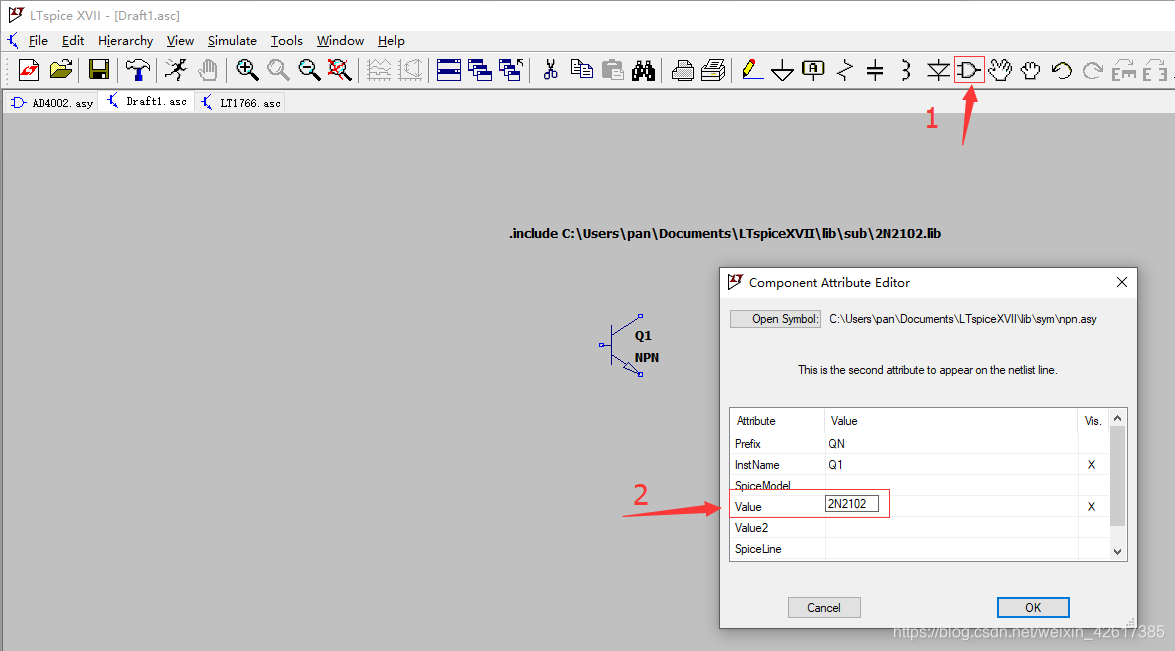This screenshot has height=651, width=1175.
Task: Open the Simulate menu
Action: [232, 40]
